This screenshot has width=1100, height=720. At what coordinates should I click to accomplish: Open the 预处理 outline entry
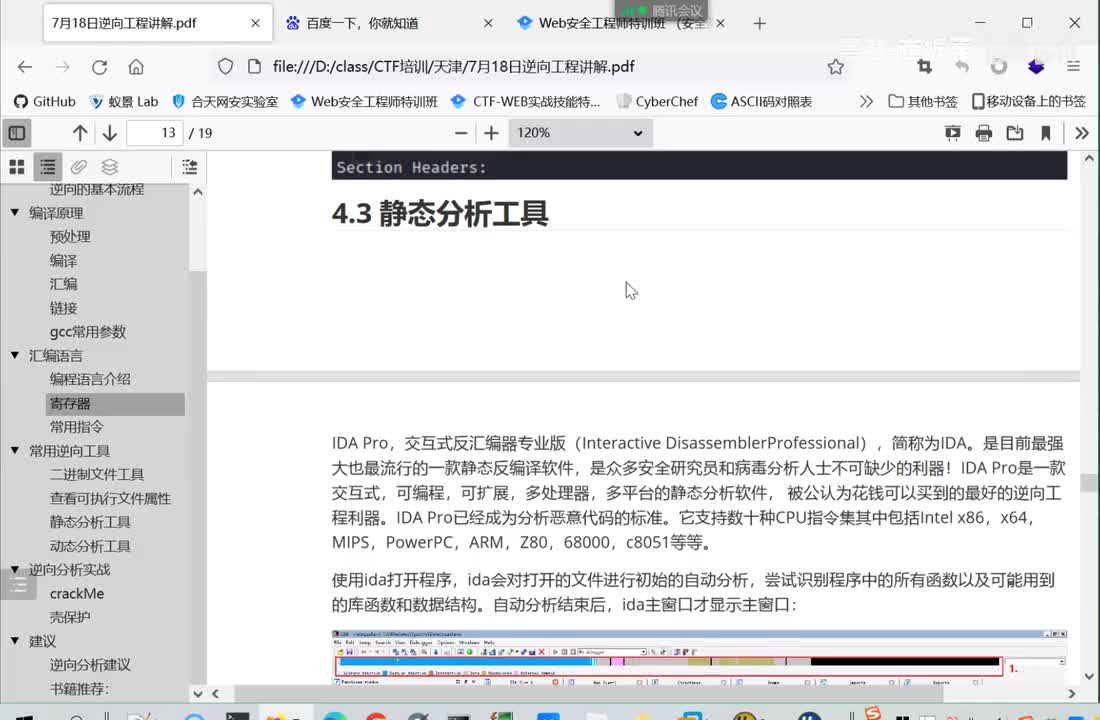[x=70, y=236]
